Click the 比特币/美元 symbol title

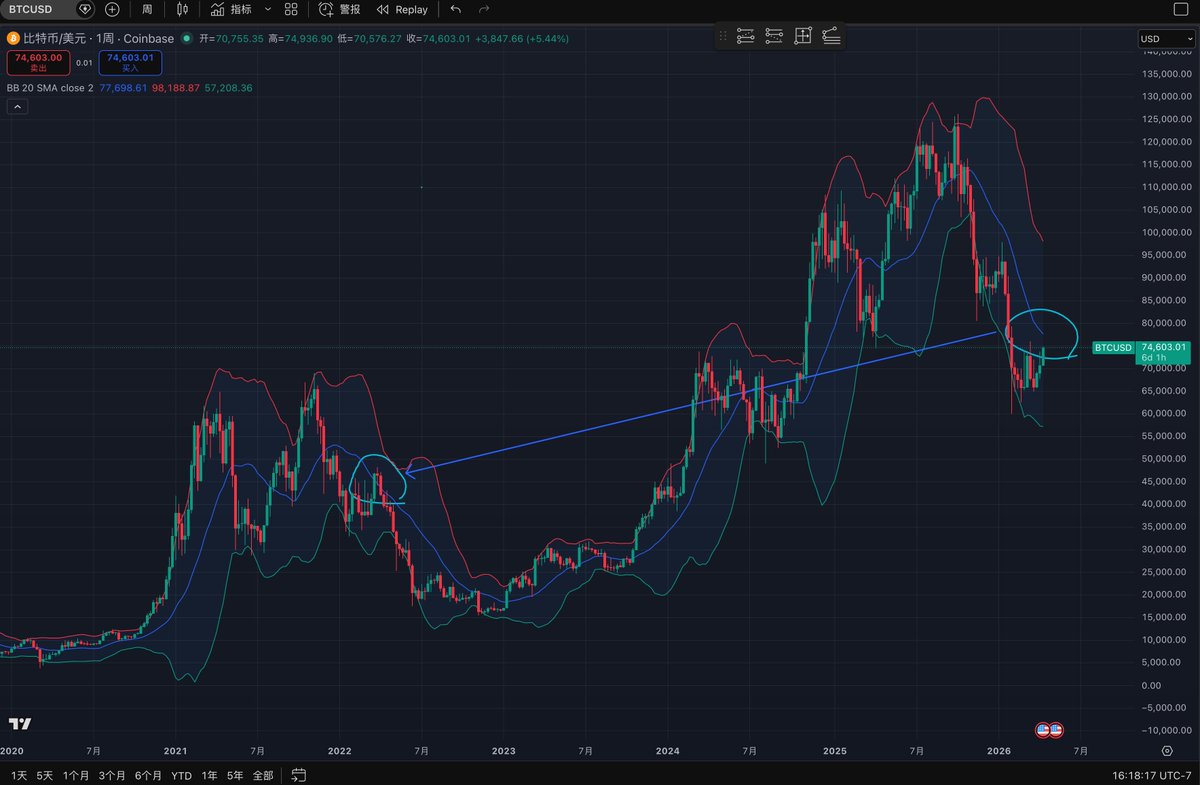(x=56, y=38)
